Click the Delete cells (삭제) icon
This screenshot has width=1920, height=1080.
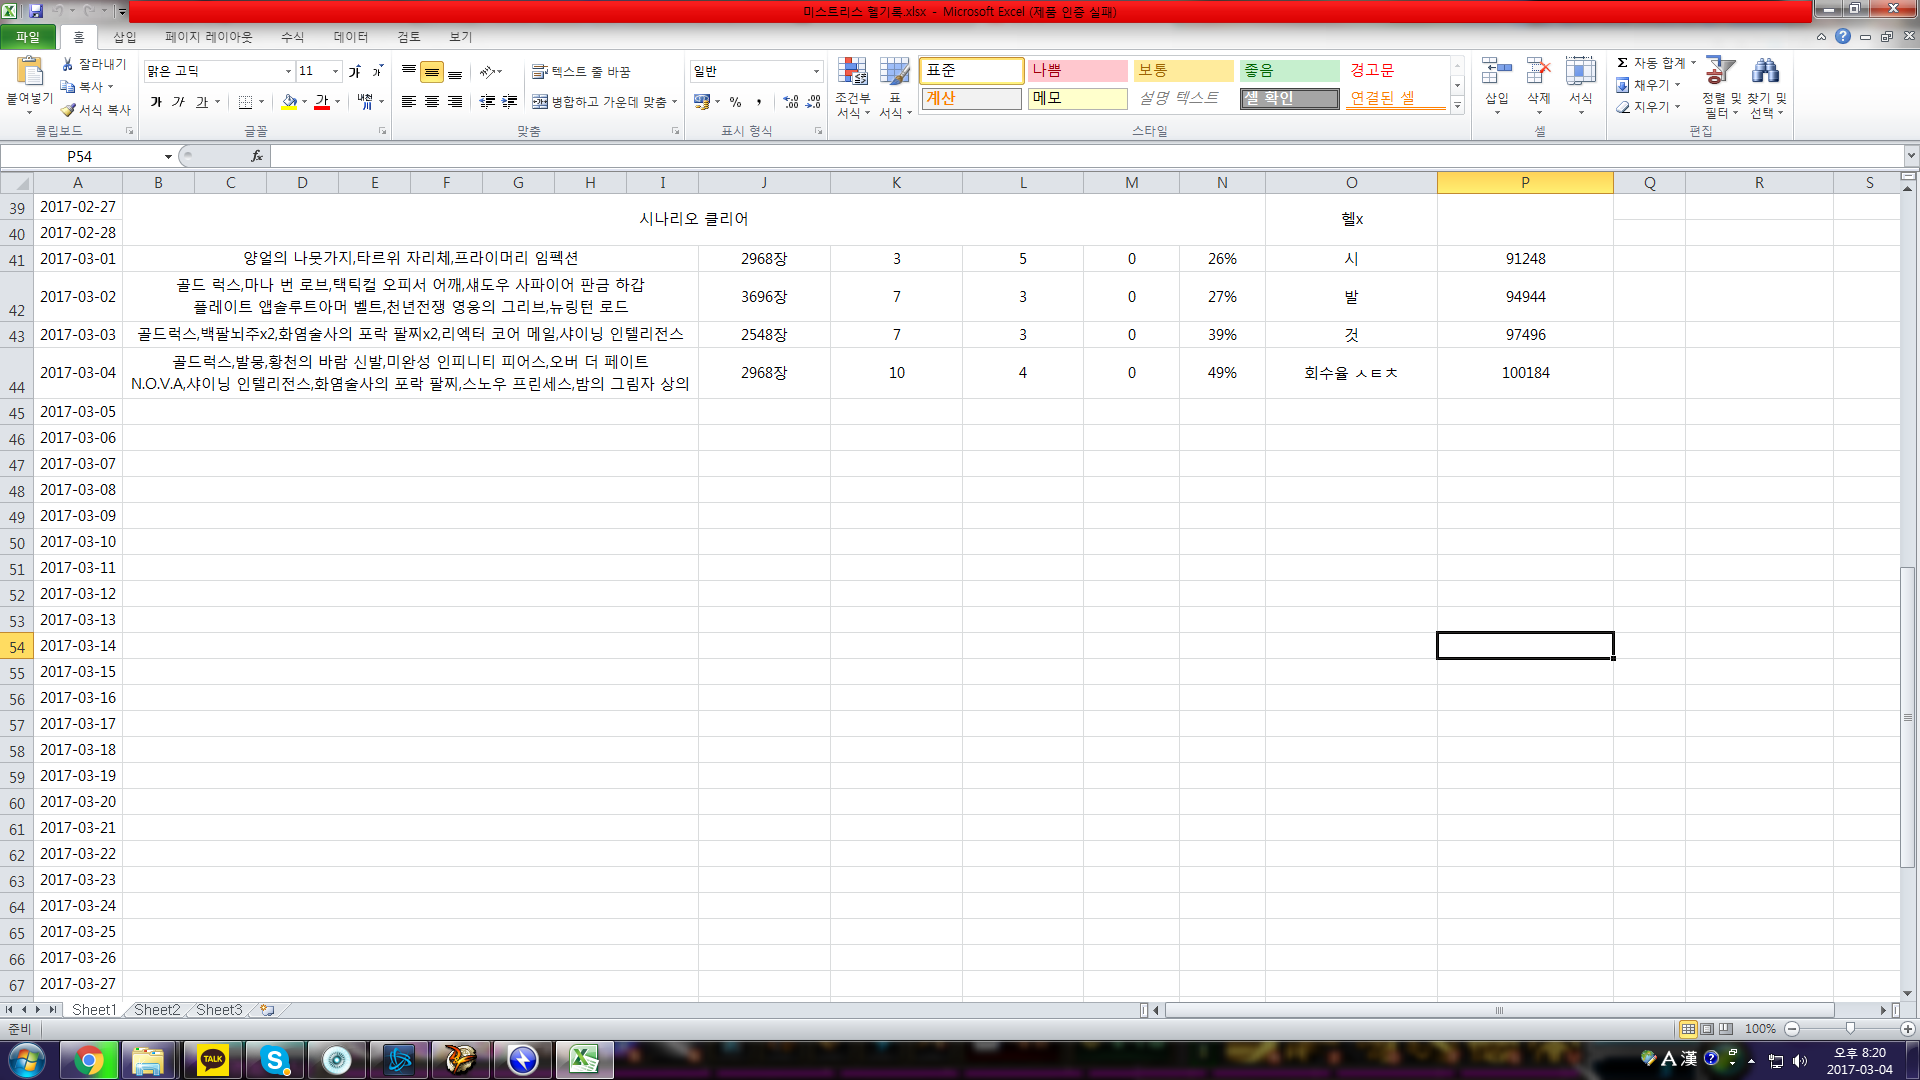point(1539,72)
